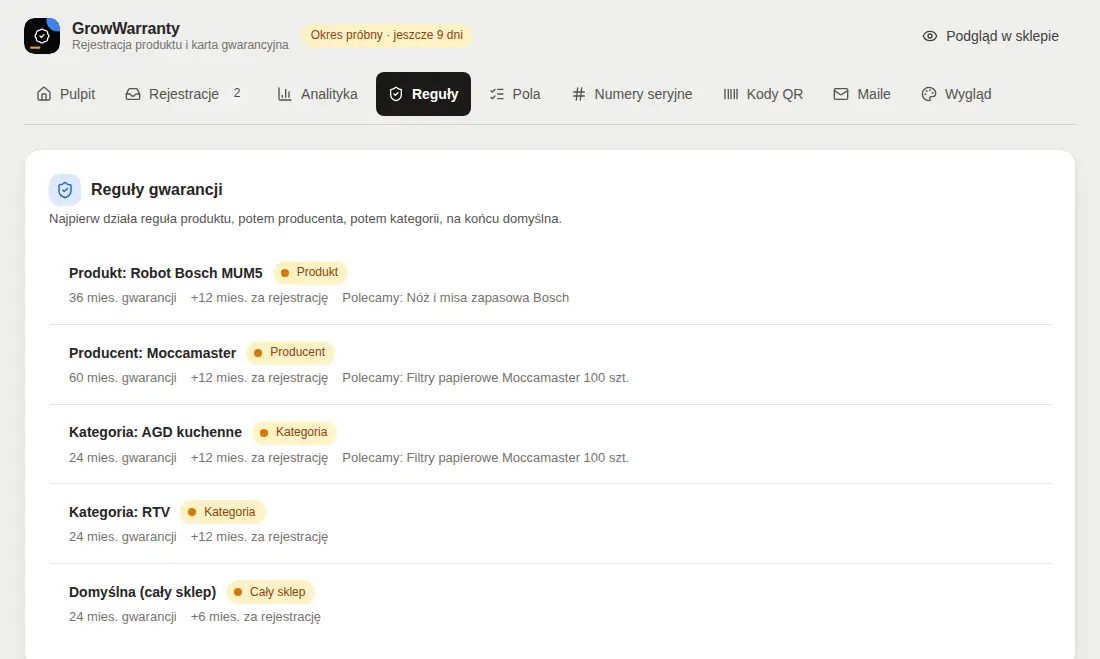1100x659 pixels.
Task: Click the shield icon beside Reguły gwarancji heading
Action: click(65, 189)
